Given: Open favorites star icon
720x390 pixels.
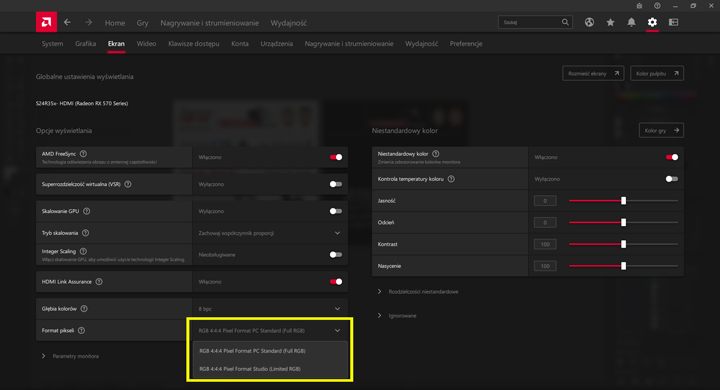Looking at the screenshot, I should tap(610, 22).
